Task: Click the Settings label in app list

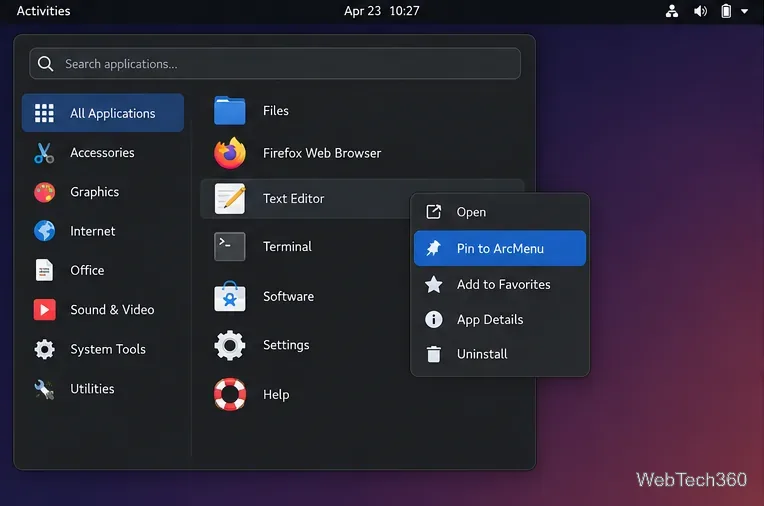Action: point(286,345)
